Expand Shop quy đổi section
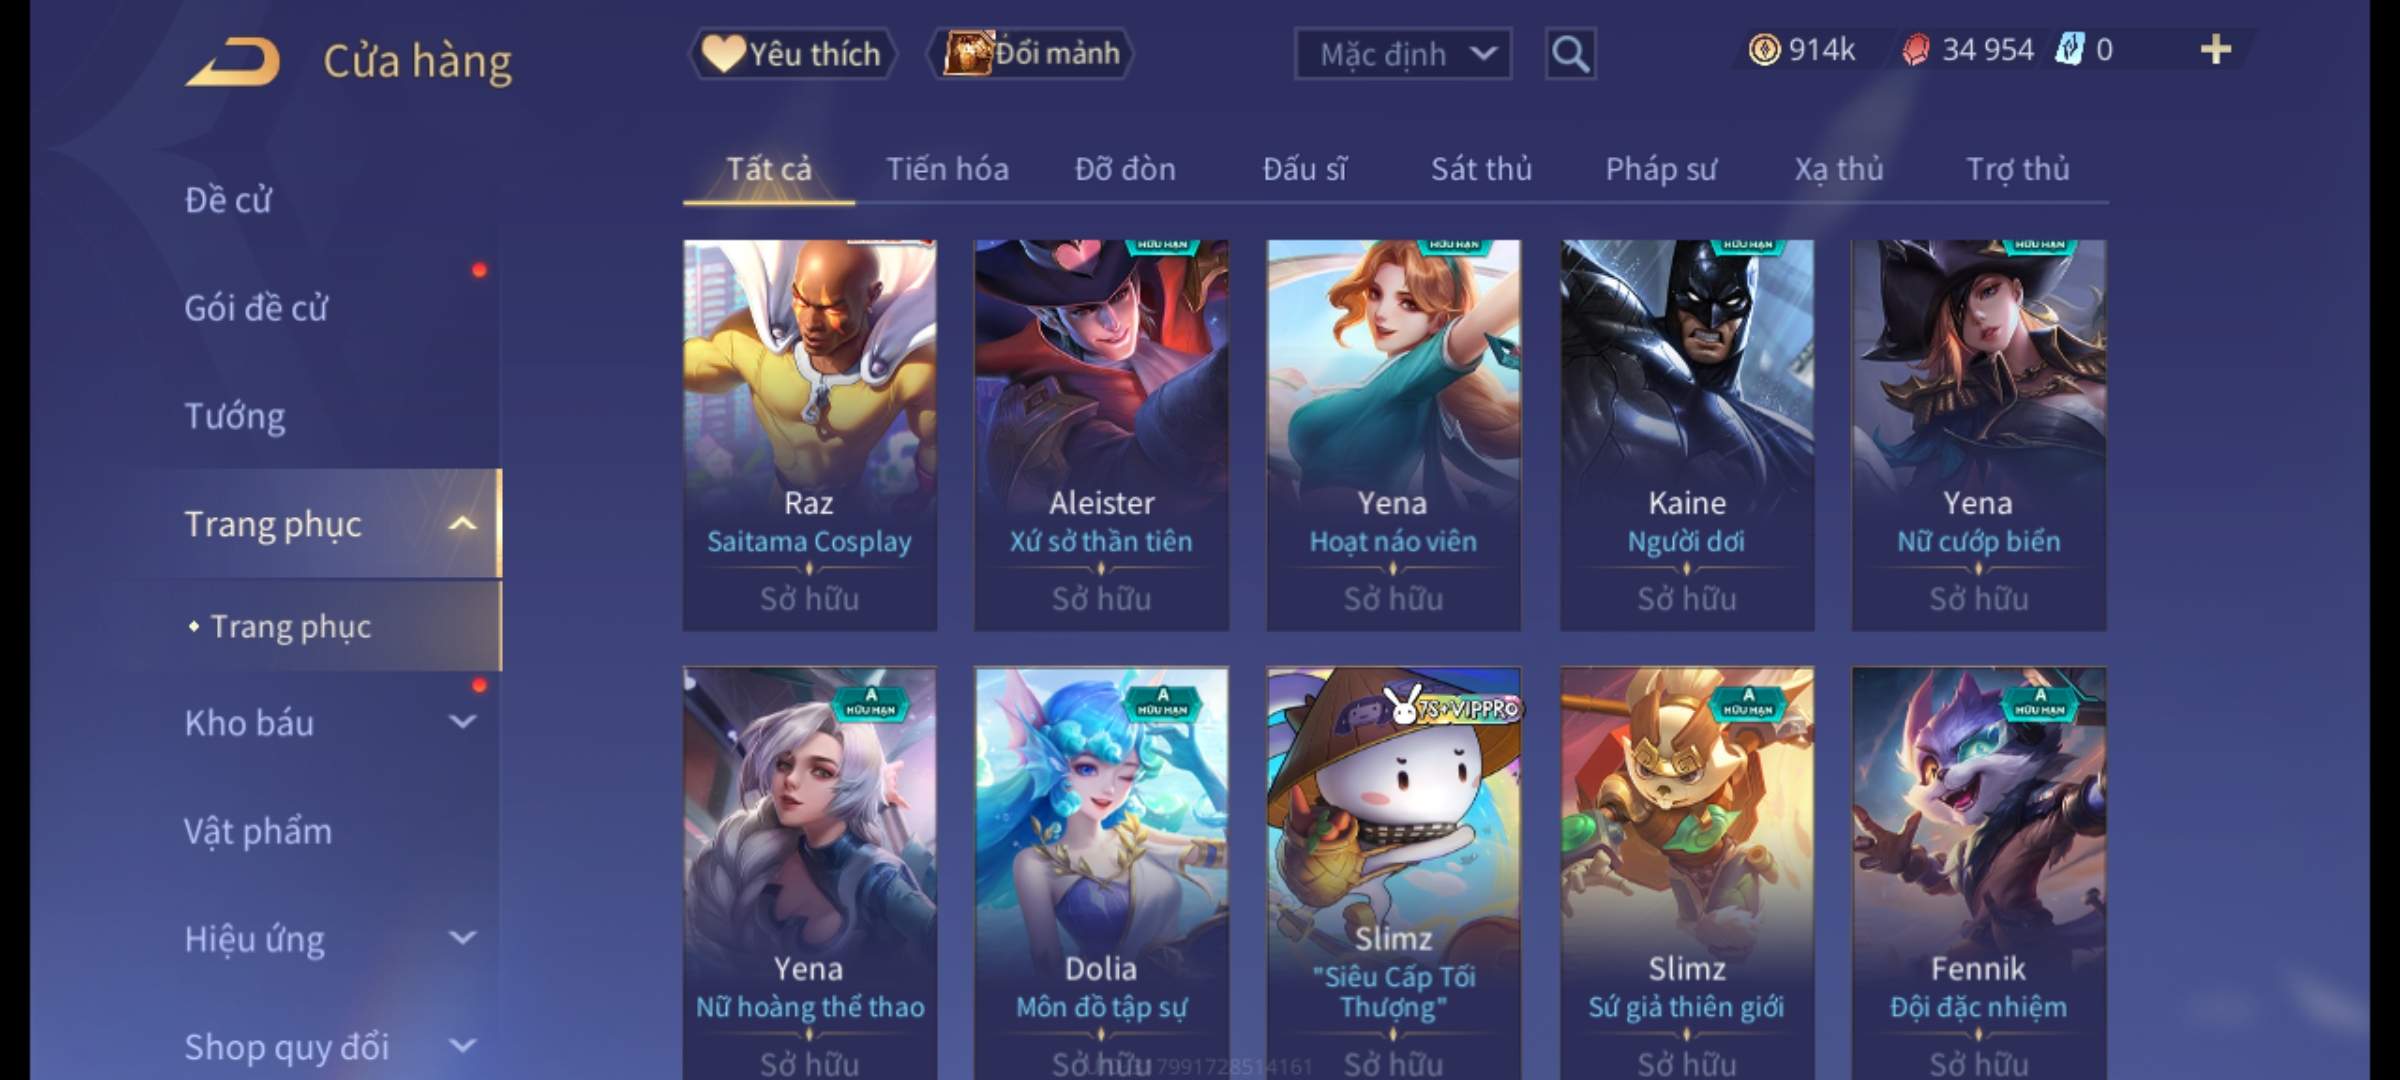The width and height of the screenshot is (2400, 1080). (462, 1046)
